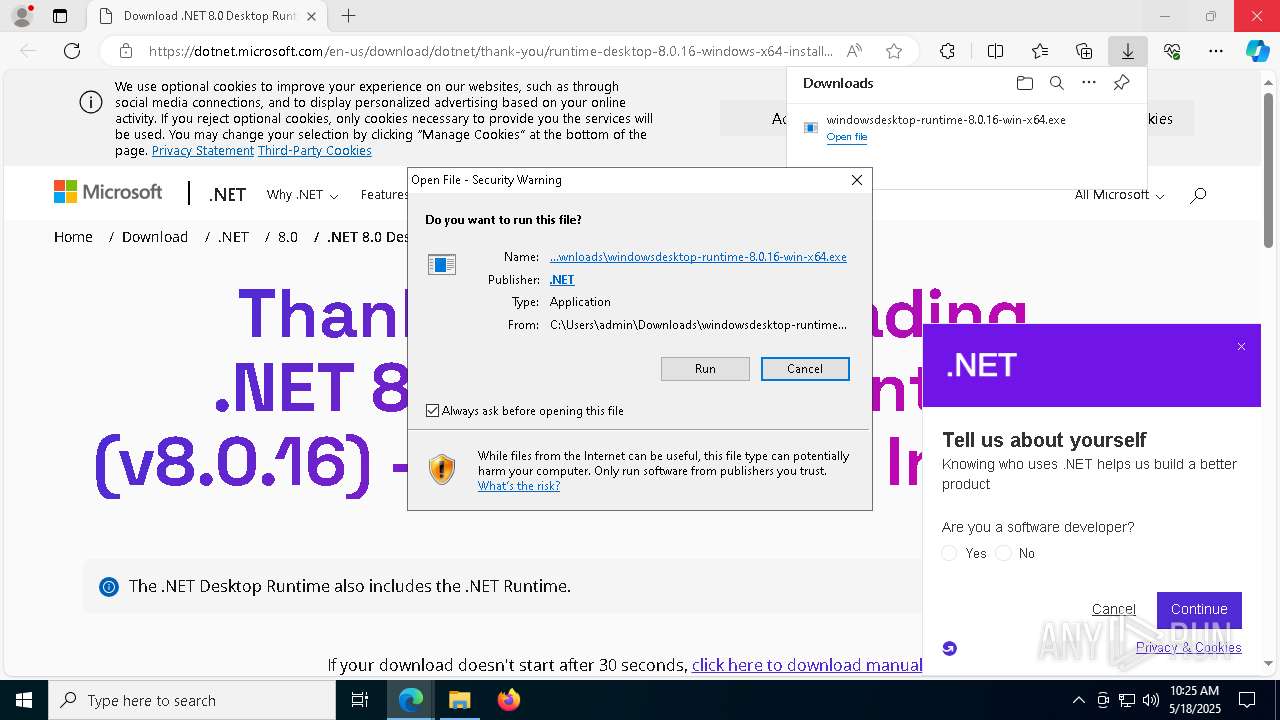Click Continue in the .NET survey
This screenshot has width=1280, height=720.
click(x=1199, y=609)
